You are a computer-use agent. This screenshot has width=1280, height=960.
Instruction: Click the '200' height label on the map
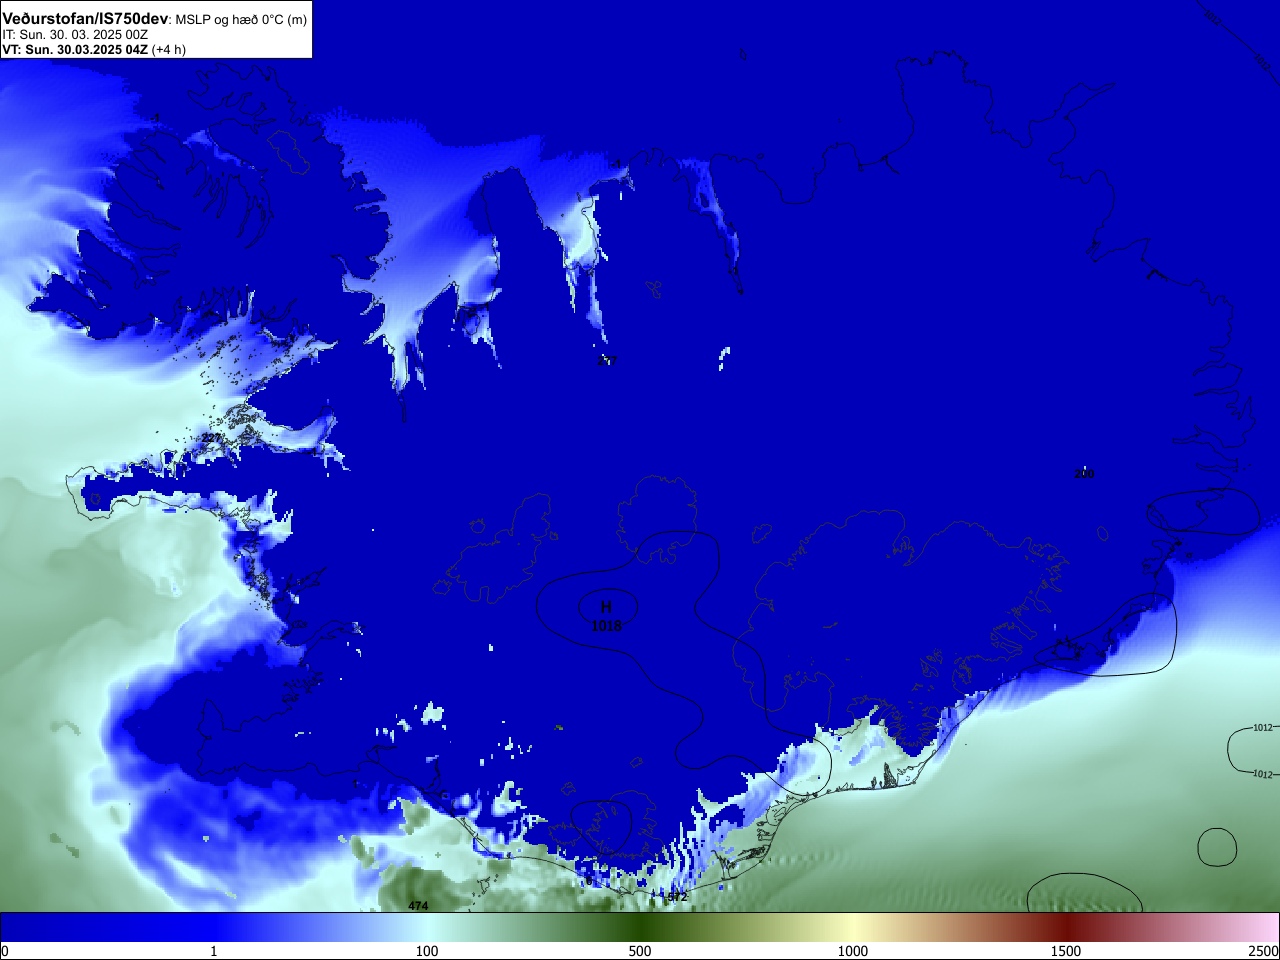pos(1084,473)
